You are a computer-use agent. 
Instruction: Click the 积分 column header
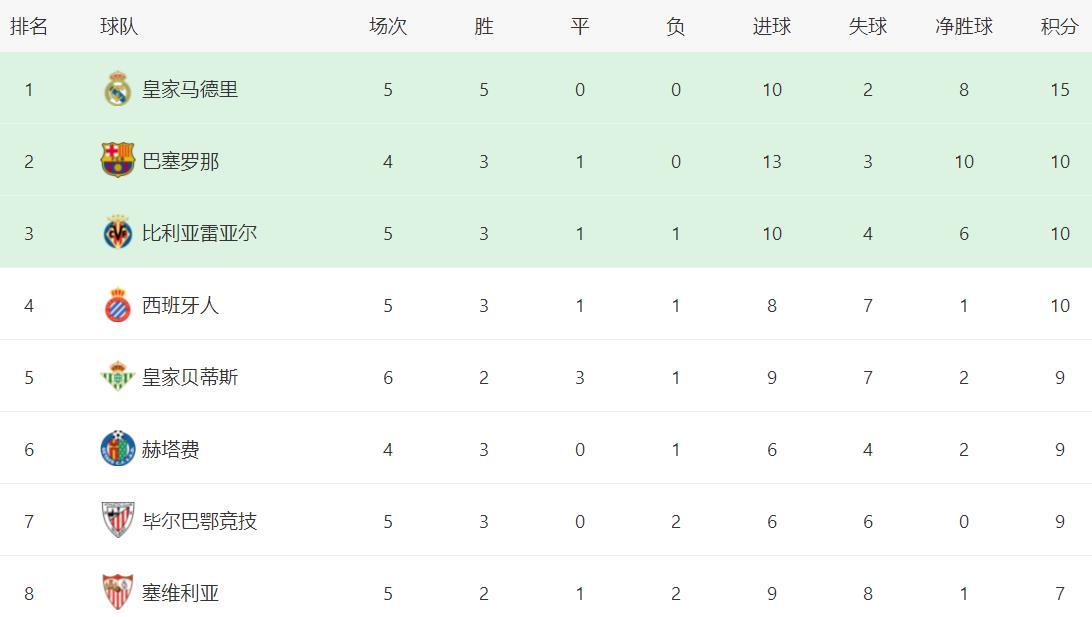pyautogui.click(x=1059, y=27)
